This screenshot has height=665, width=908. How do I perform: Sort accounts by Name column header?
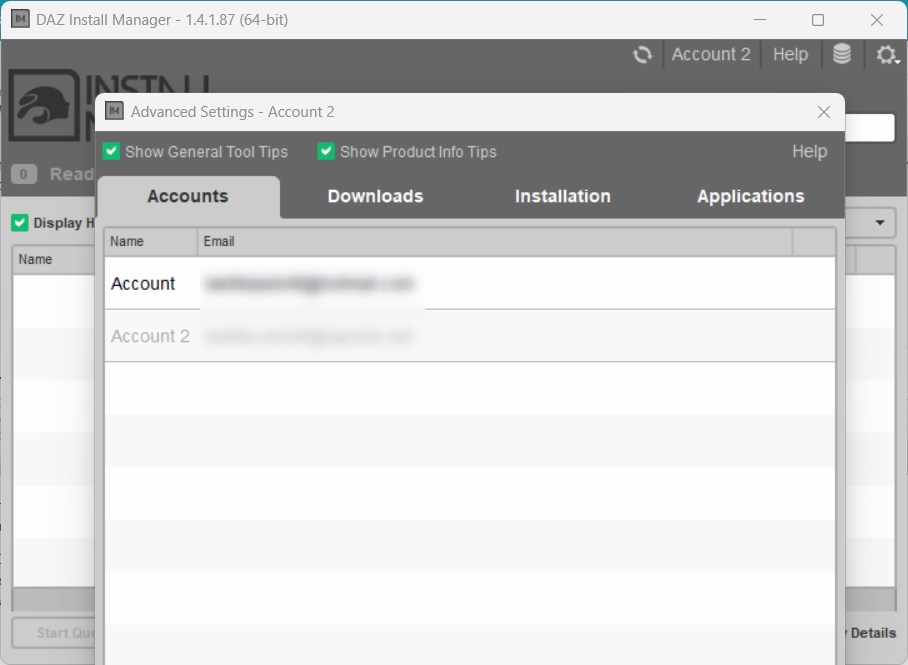tap(151, 242)
